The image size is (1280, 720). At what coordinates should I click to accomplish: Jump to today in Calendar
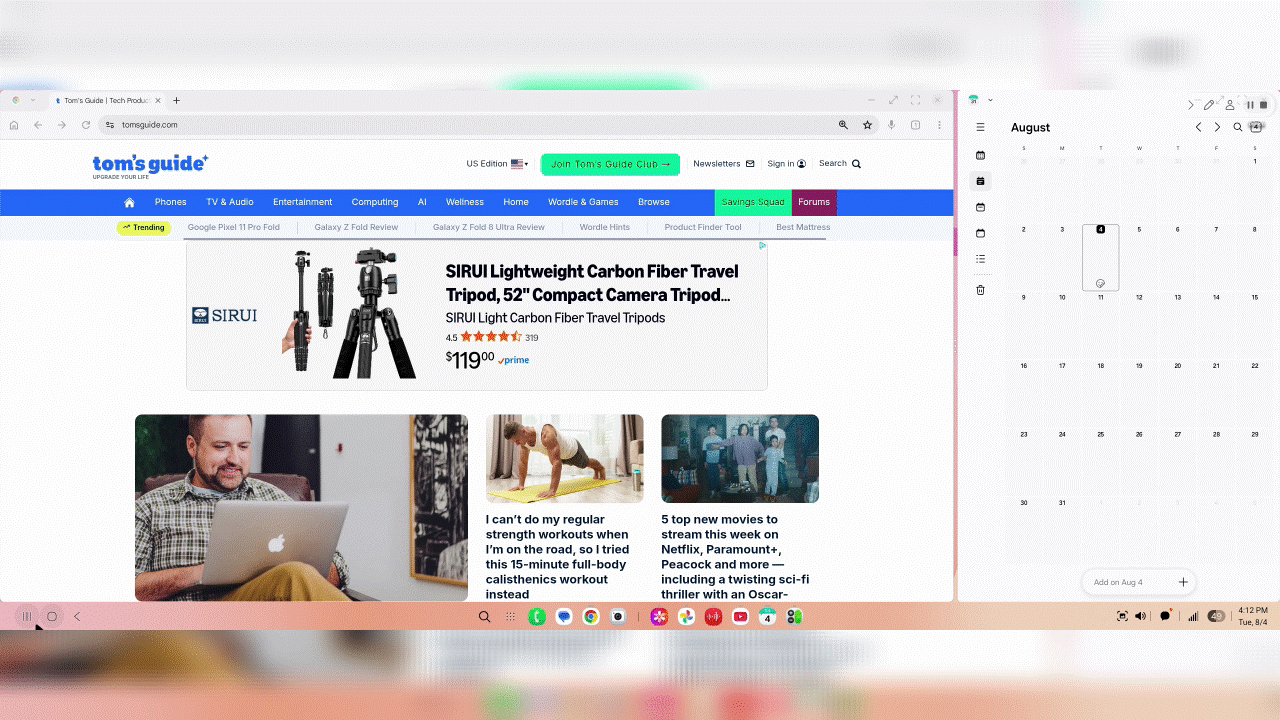(x=1256, y=127)
